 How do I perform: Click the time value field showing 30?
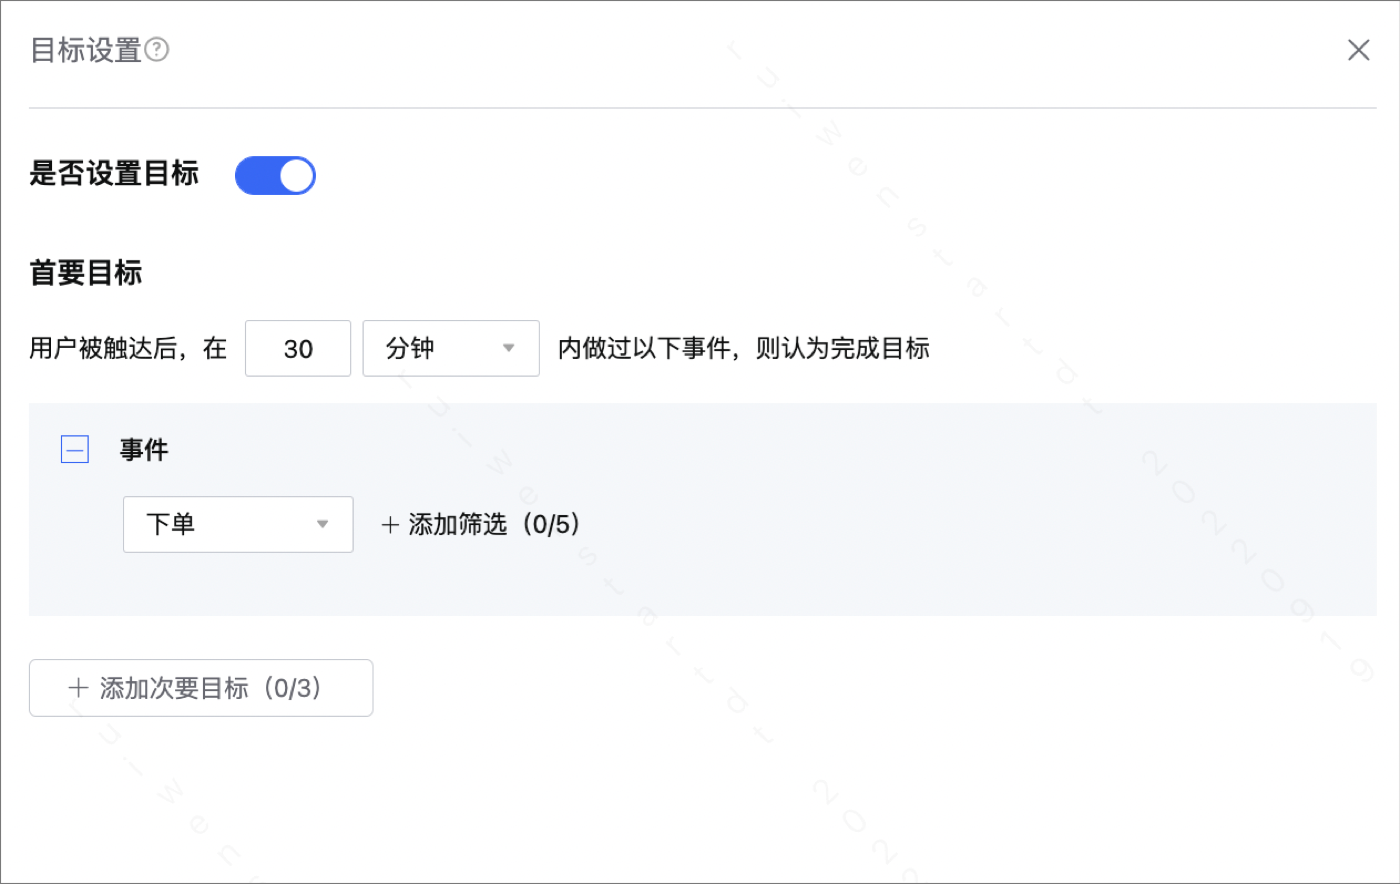tap(298, 348)
